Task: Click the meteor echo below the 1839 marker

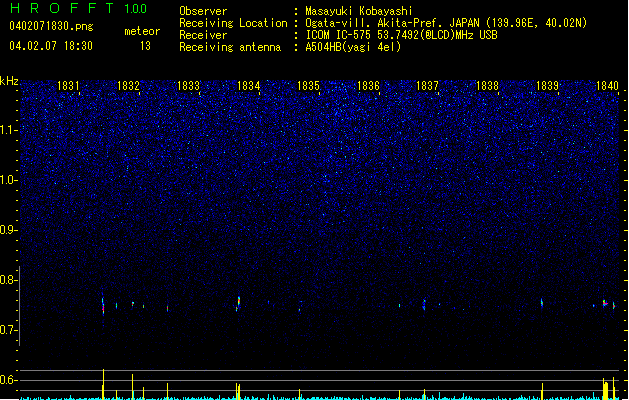Action: click(x=542, y=303)
